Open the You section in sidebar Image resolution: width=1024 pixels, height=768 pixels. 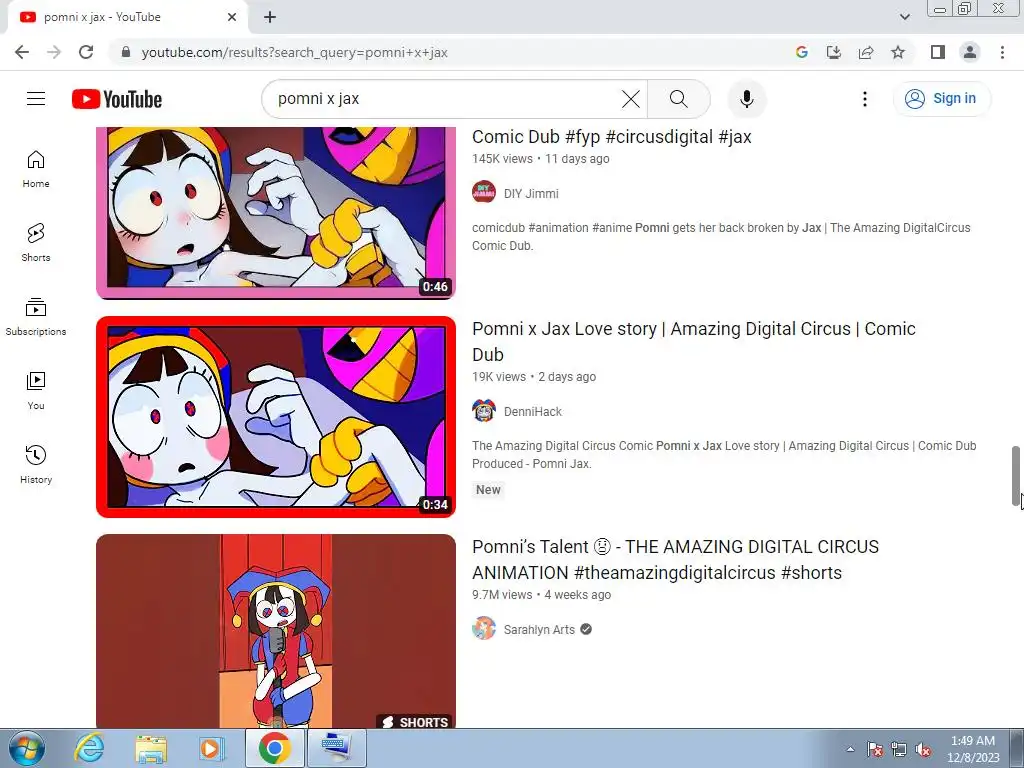(36, 391)
